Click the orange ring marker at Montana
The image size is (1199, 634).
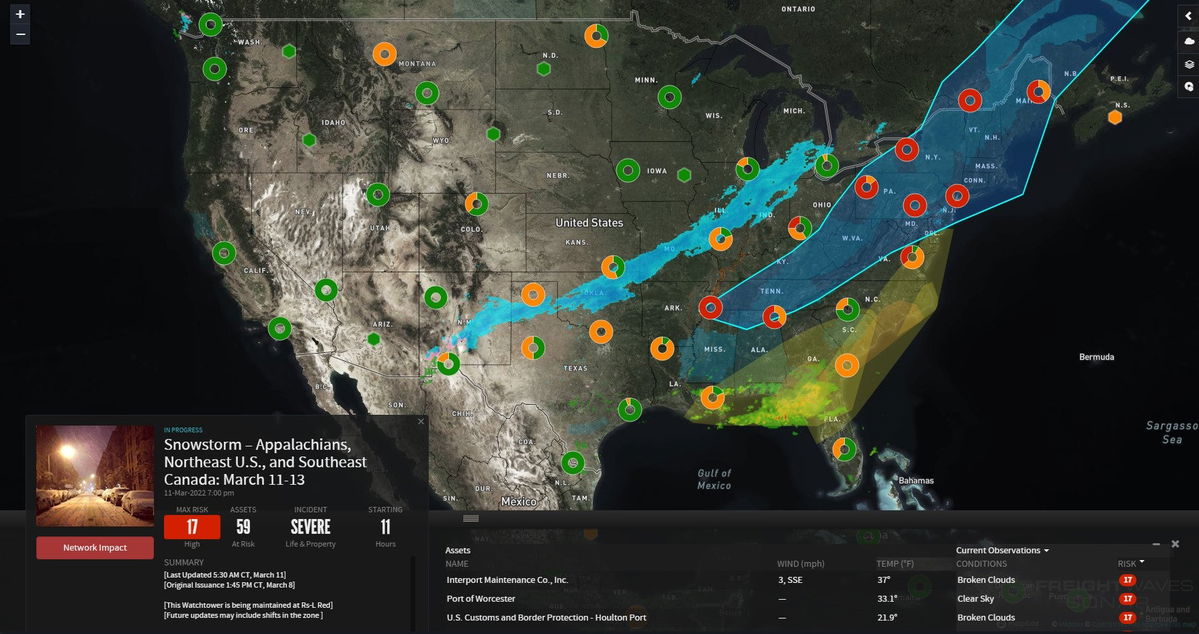coord(385,54)
